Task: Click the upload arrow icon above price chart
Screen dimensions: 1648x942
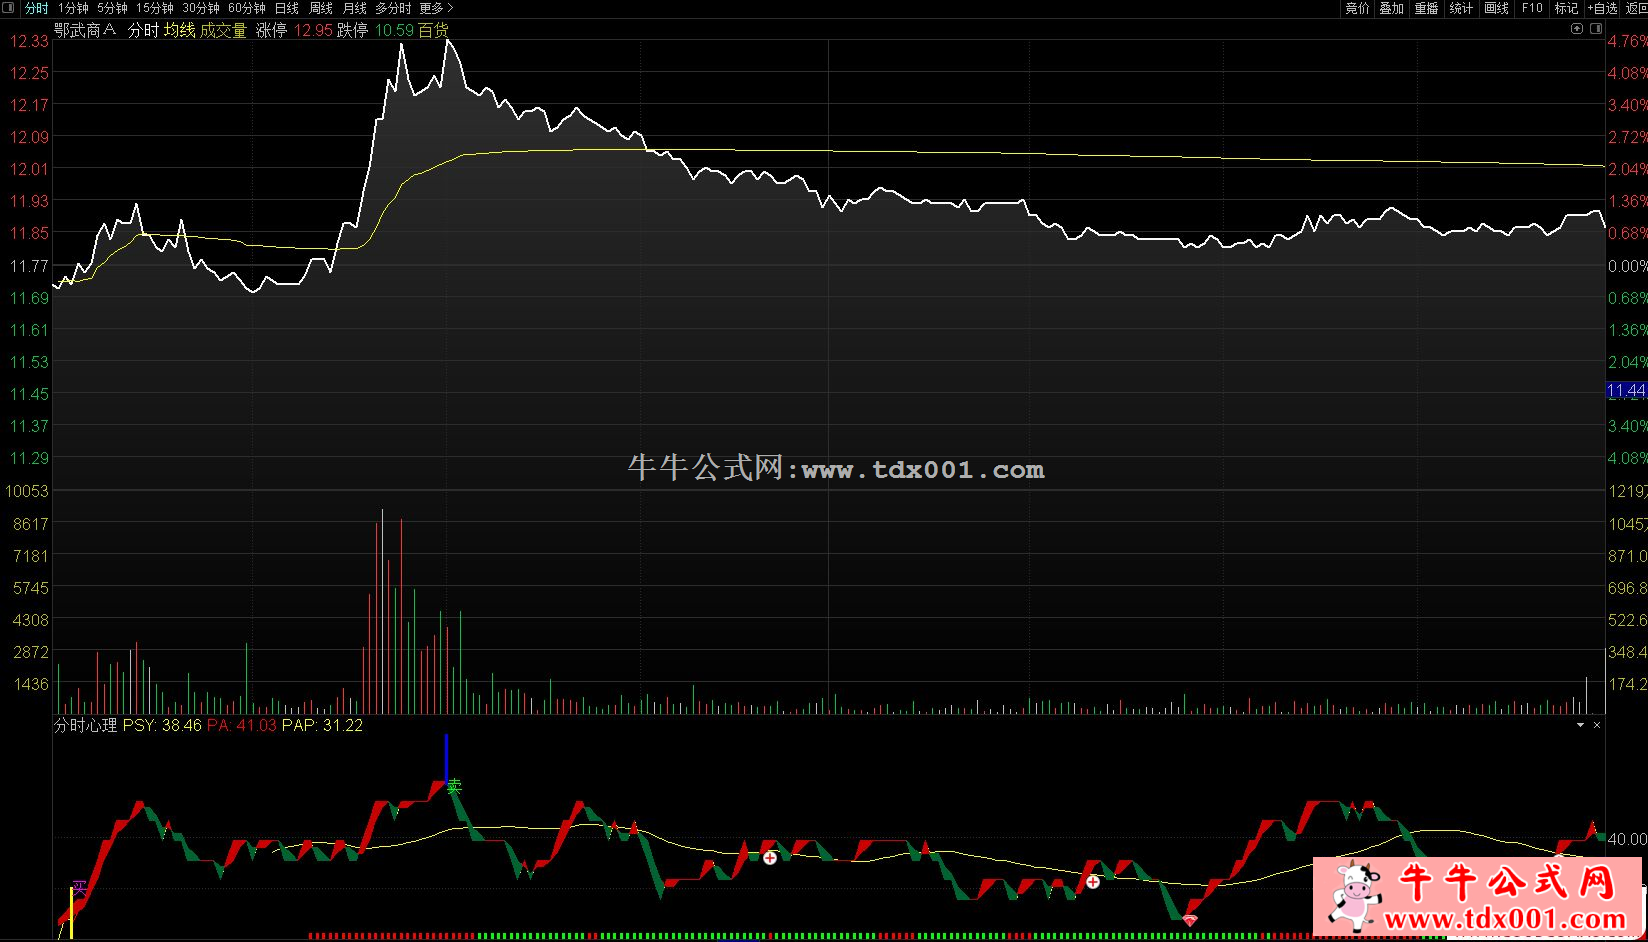Action: pyautogui.click(x=1577, y=29)
